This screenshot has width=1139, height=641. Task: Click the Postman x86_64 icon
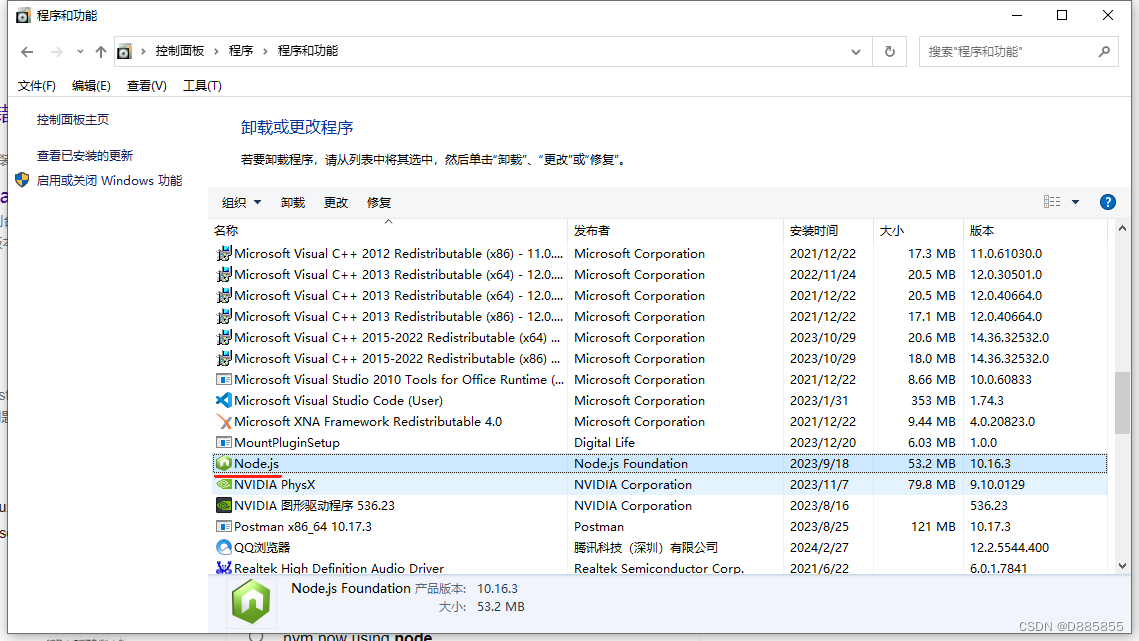tap(224, 527)
